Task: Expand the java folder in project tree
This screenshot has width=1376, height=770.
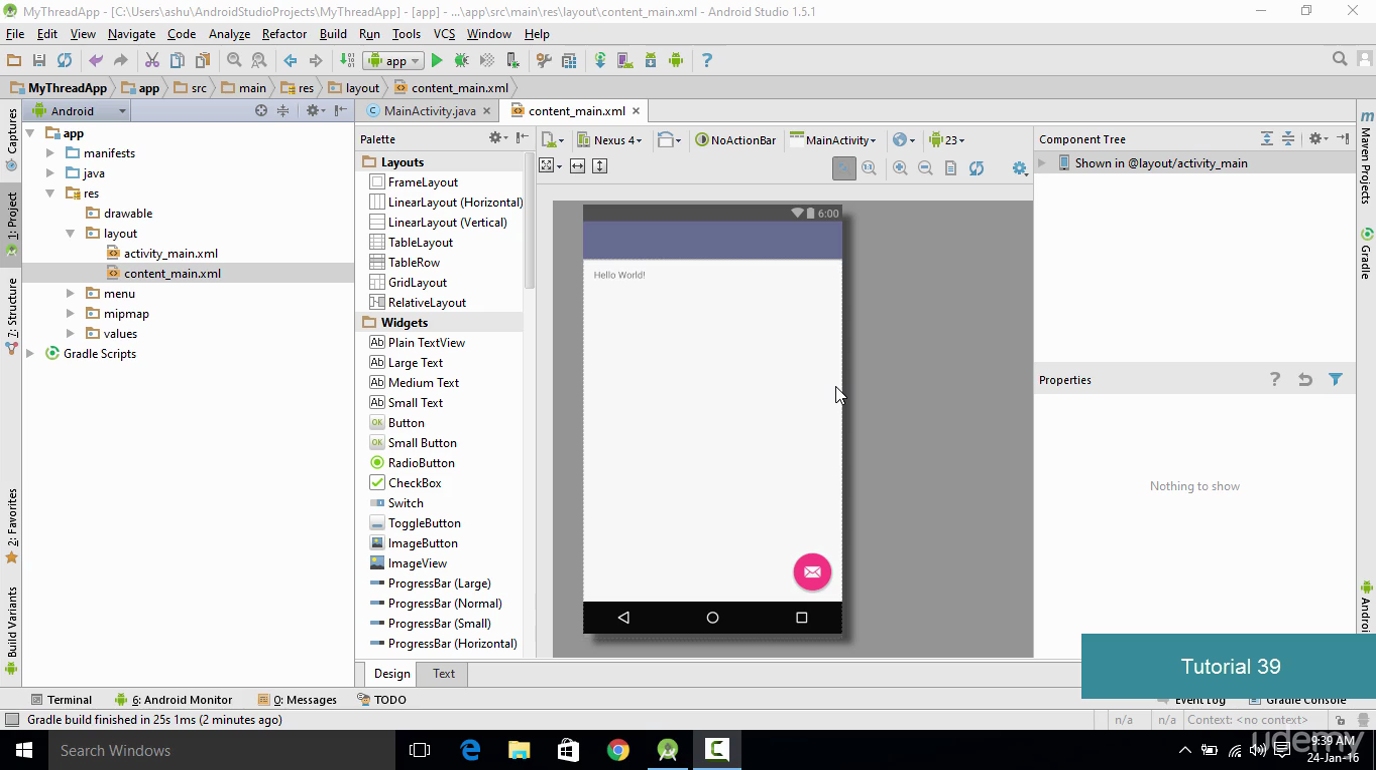Action: [x=50, y=173]
